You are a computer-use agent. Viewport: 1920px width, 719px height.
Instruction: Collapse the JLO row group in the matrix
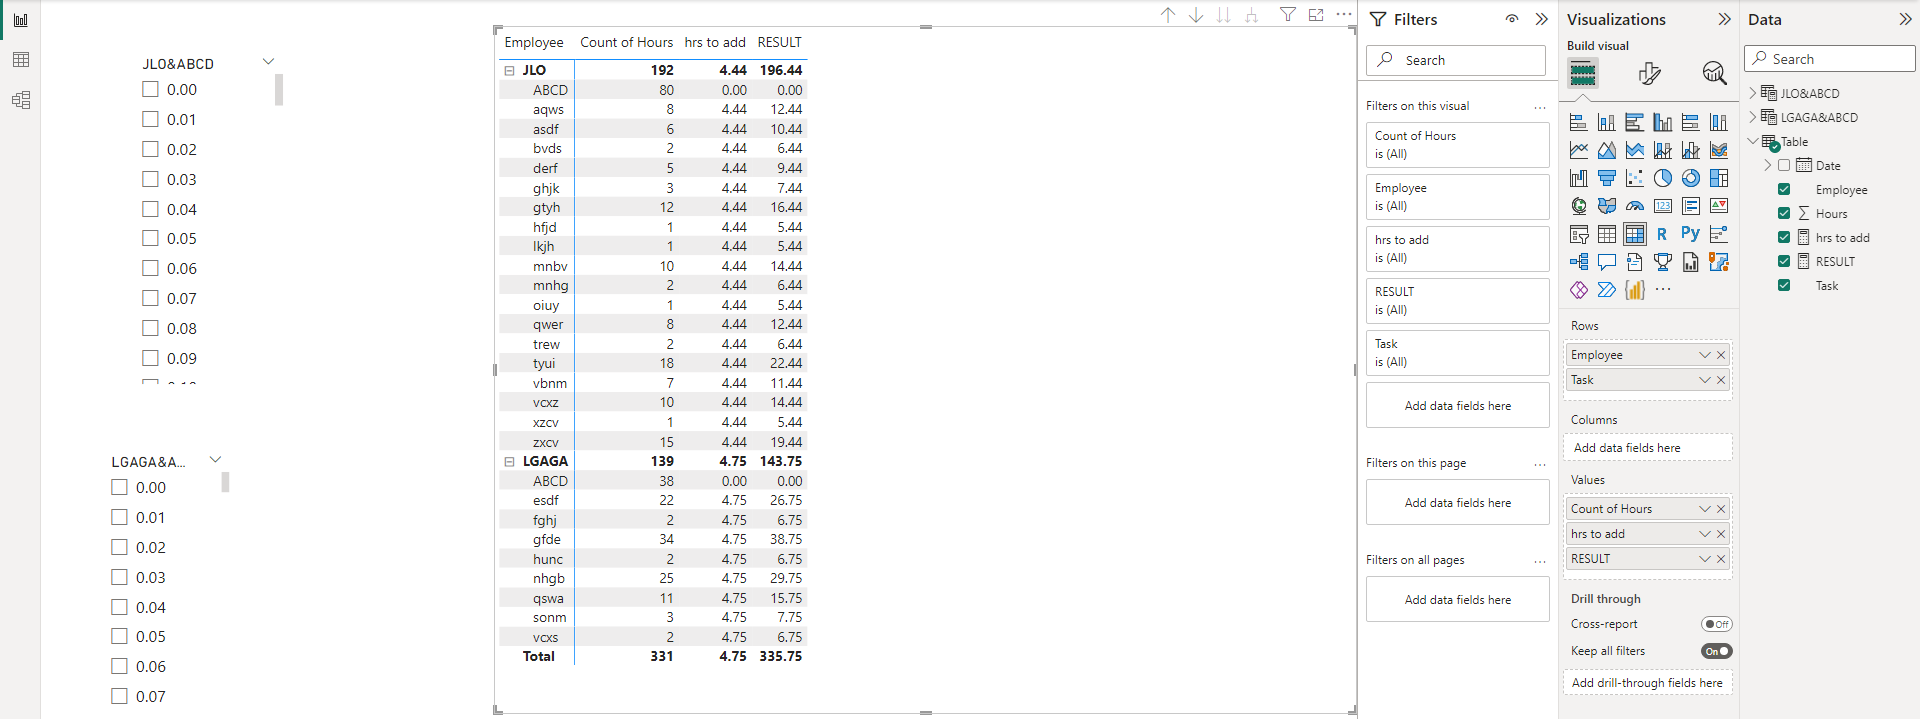[509, 70]
